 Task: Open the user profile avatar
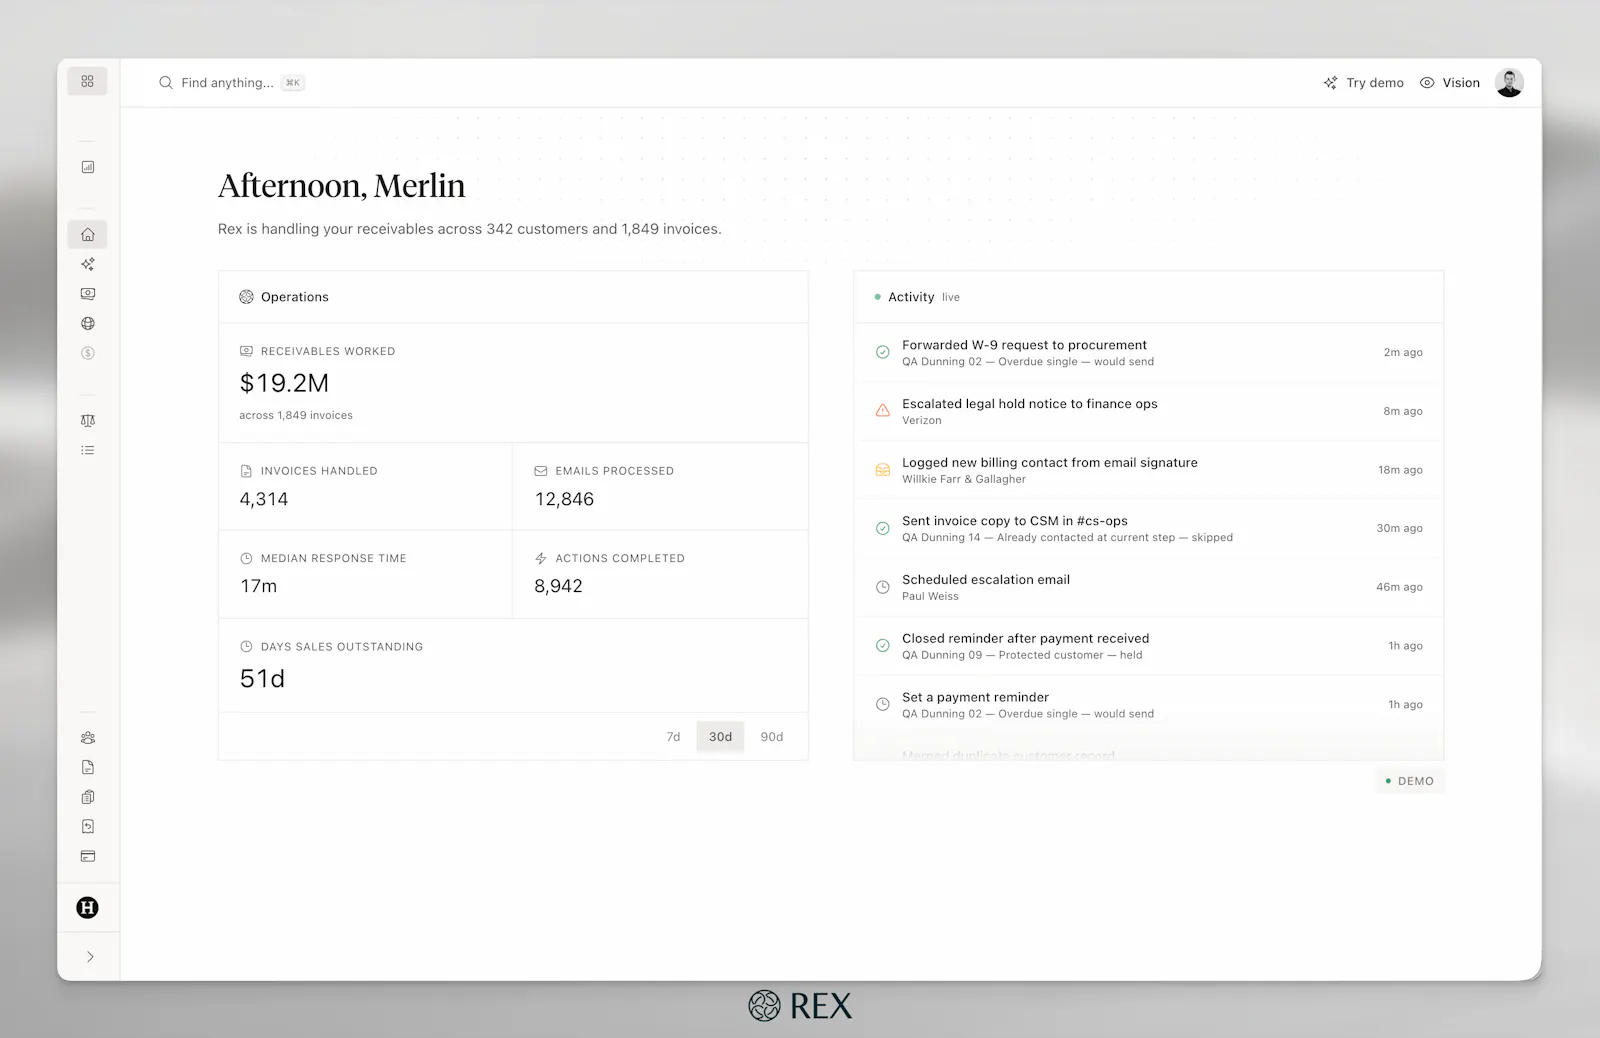tap(1509, 83)
